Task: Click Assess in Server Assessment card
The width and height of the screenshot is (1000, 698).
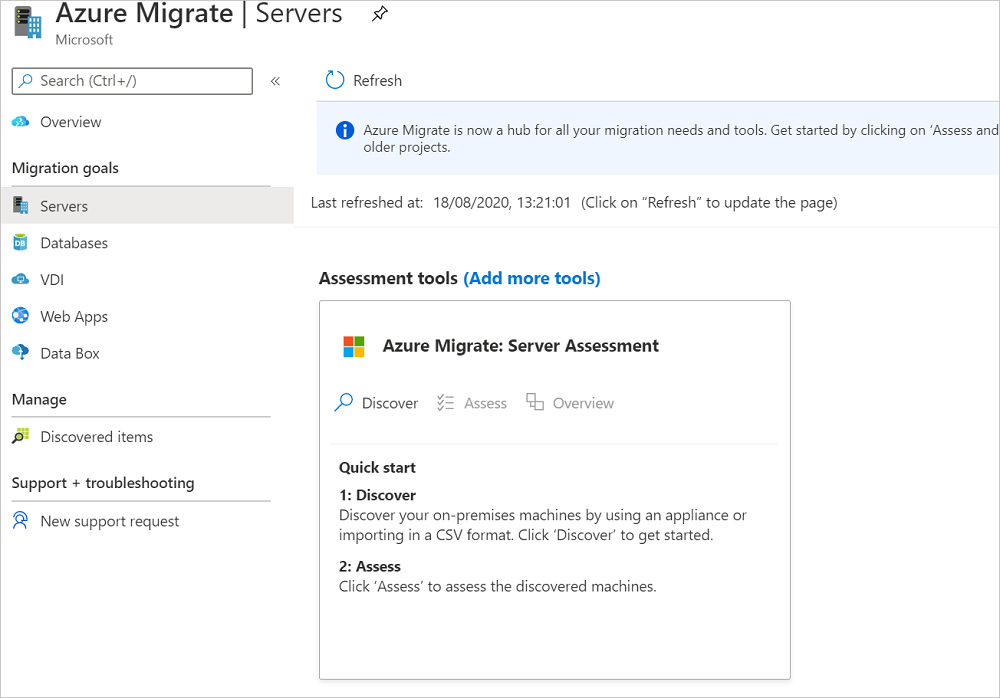Action: point(473,403)
